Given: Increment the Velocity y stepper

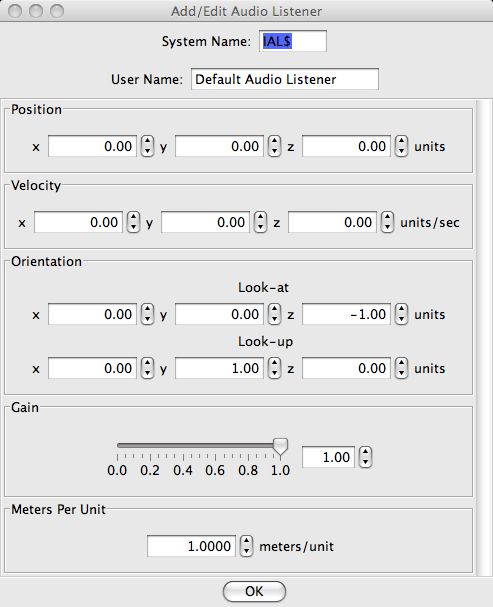Looking at the screenshot, I should [x=260, y=217].
